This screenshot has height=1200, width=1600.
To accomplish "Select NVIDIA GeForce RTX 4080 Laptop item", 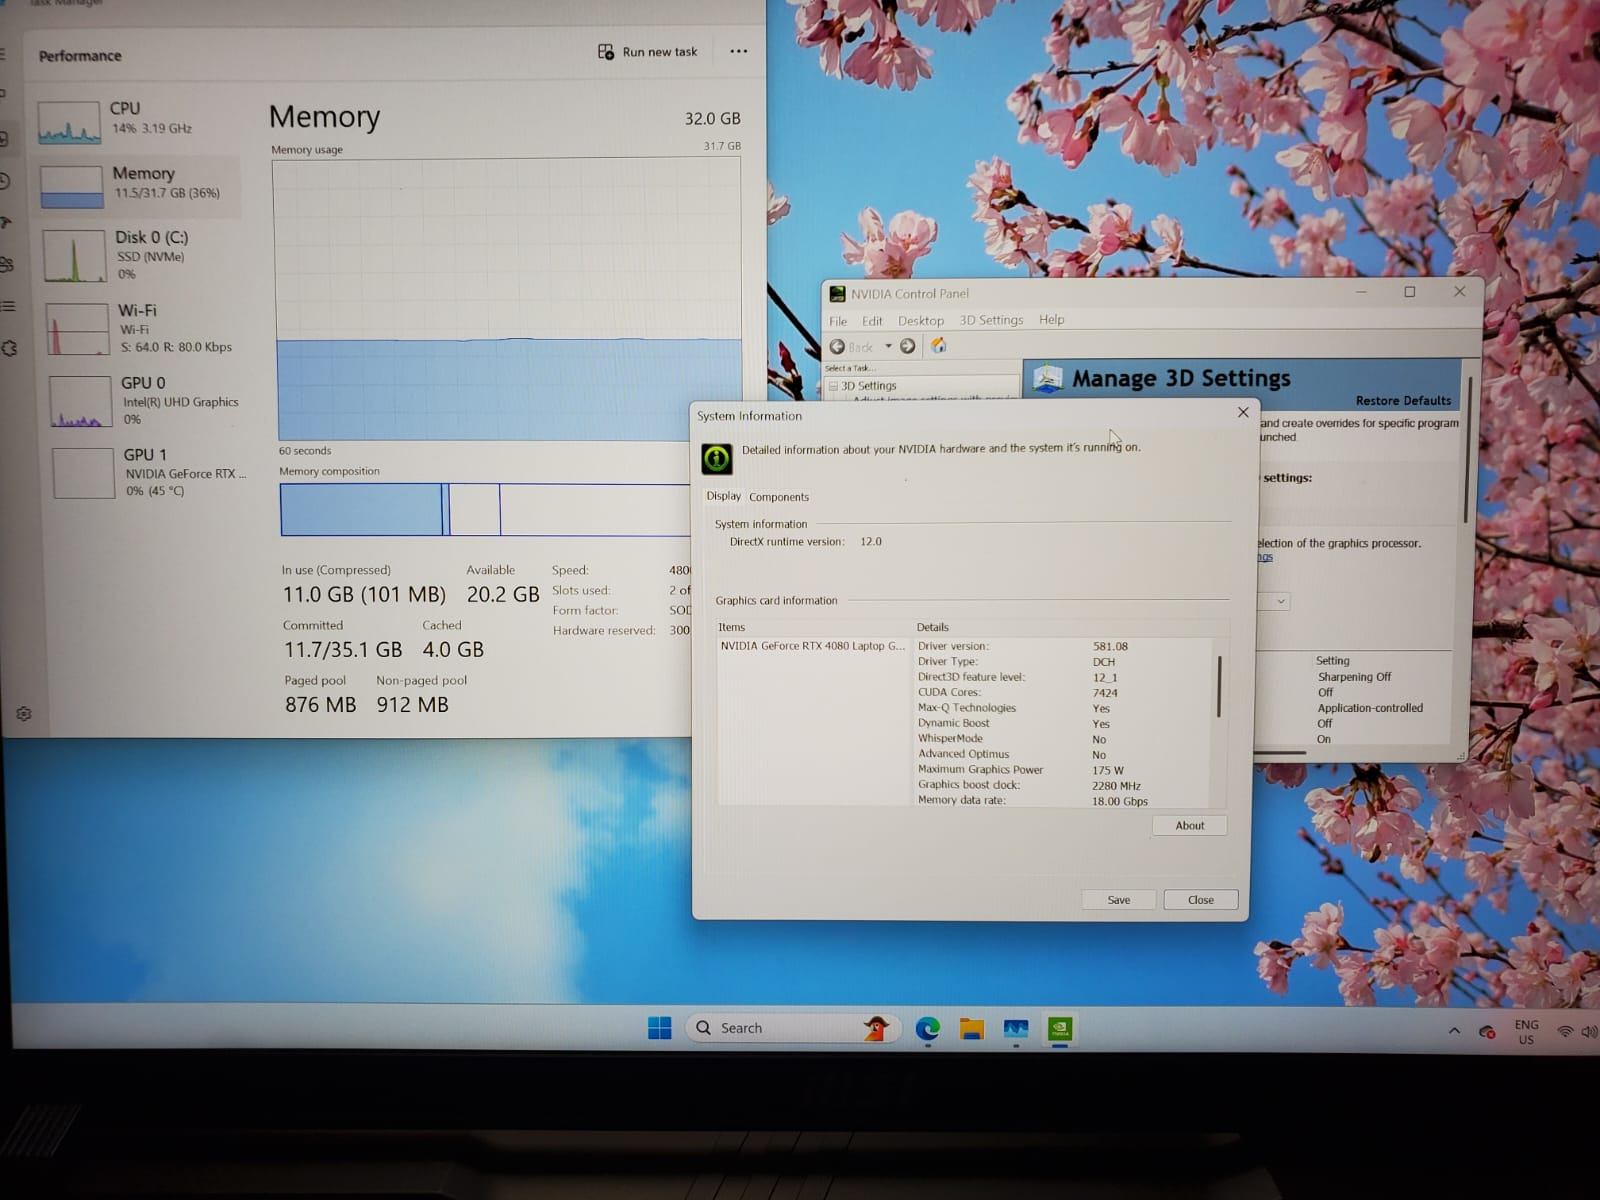I will [x=812, y=646].
